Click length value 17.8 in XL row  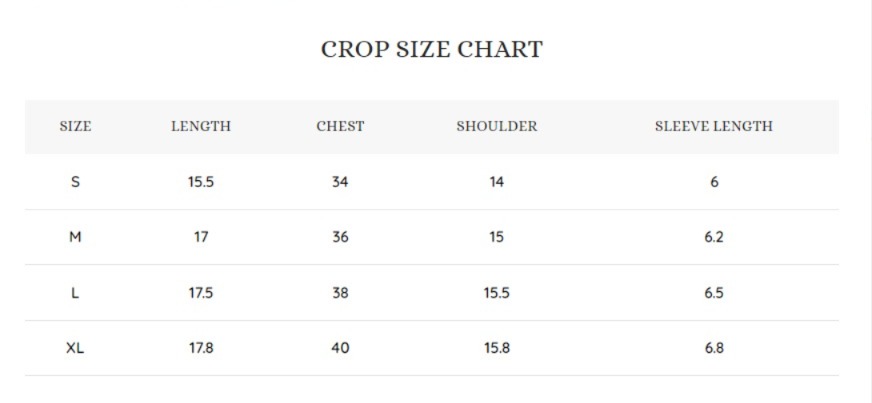[201, 349]
